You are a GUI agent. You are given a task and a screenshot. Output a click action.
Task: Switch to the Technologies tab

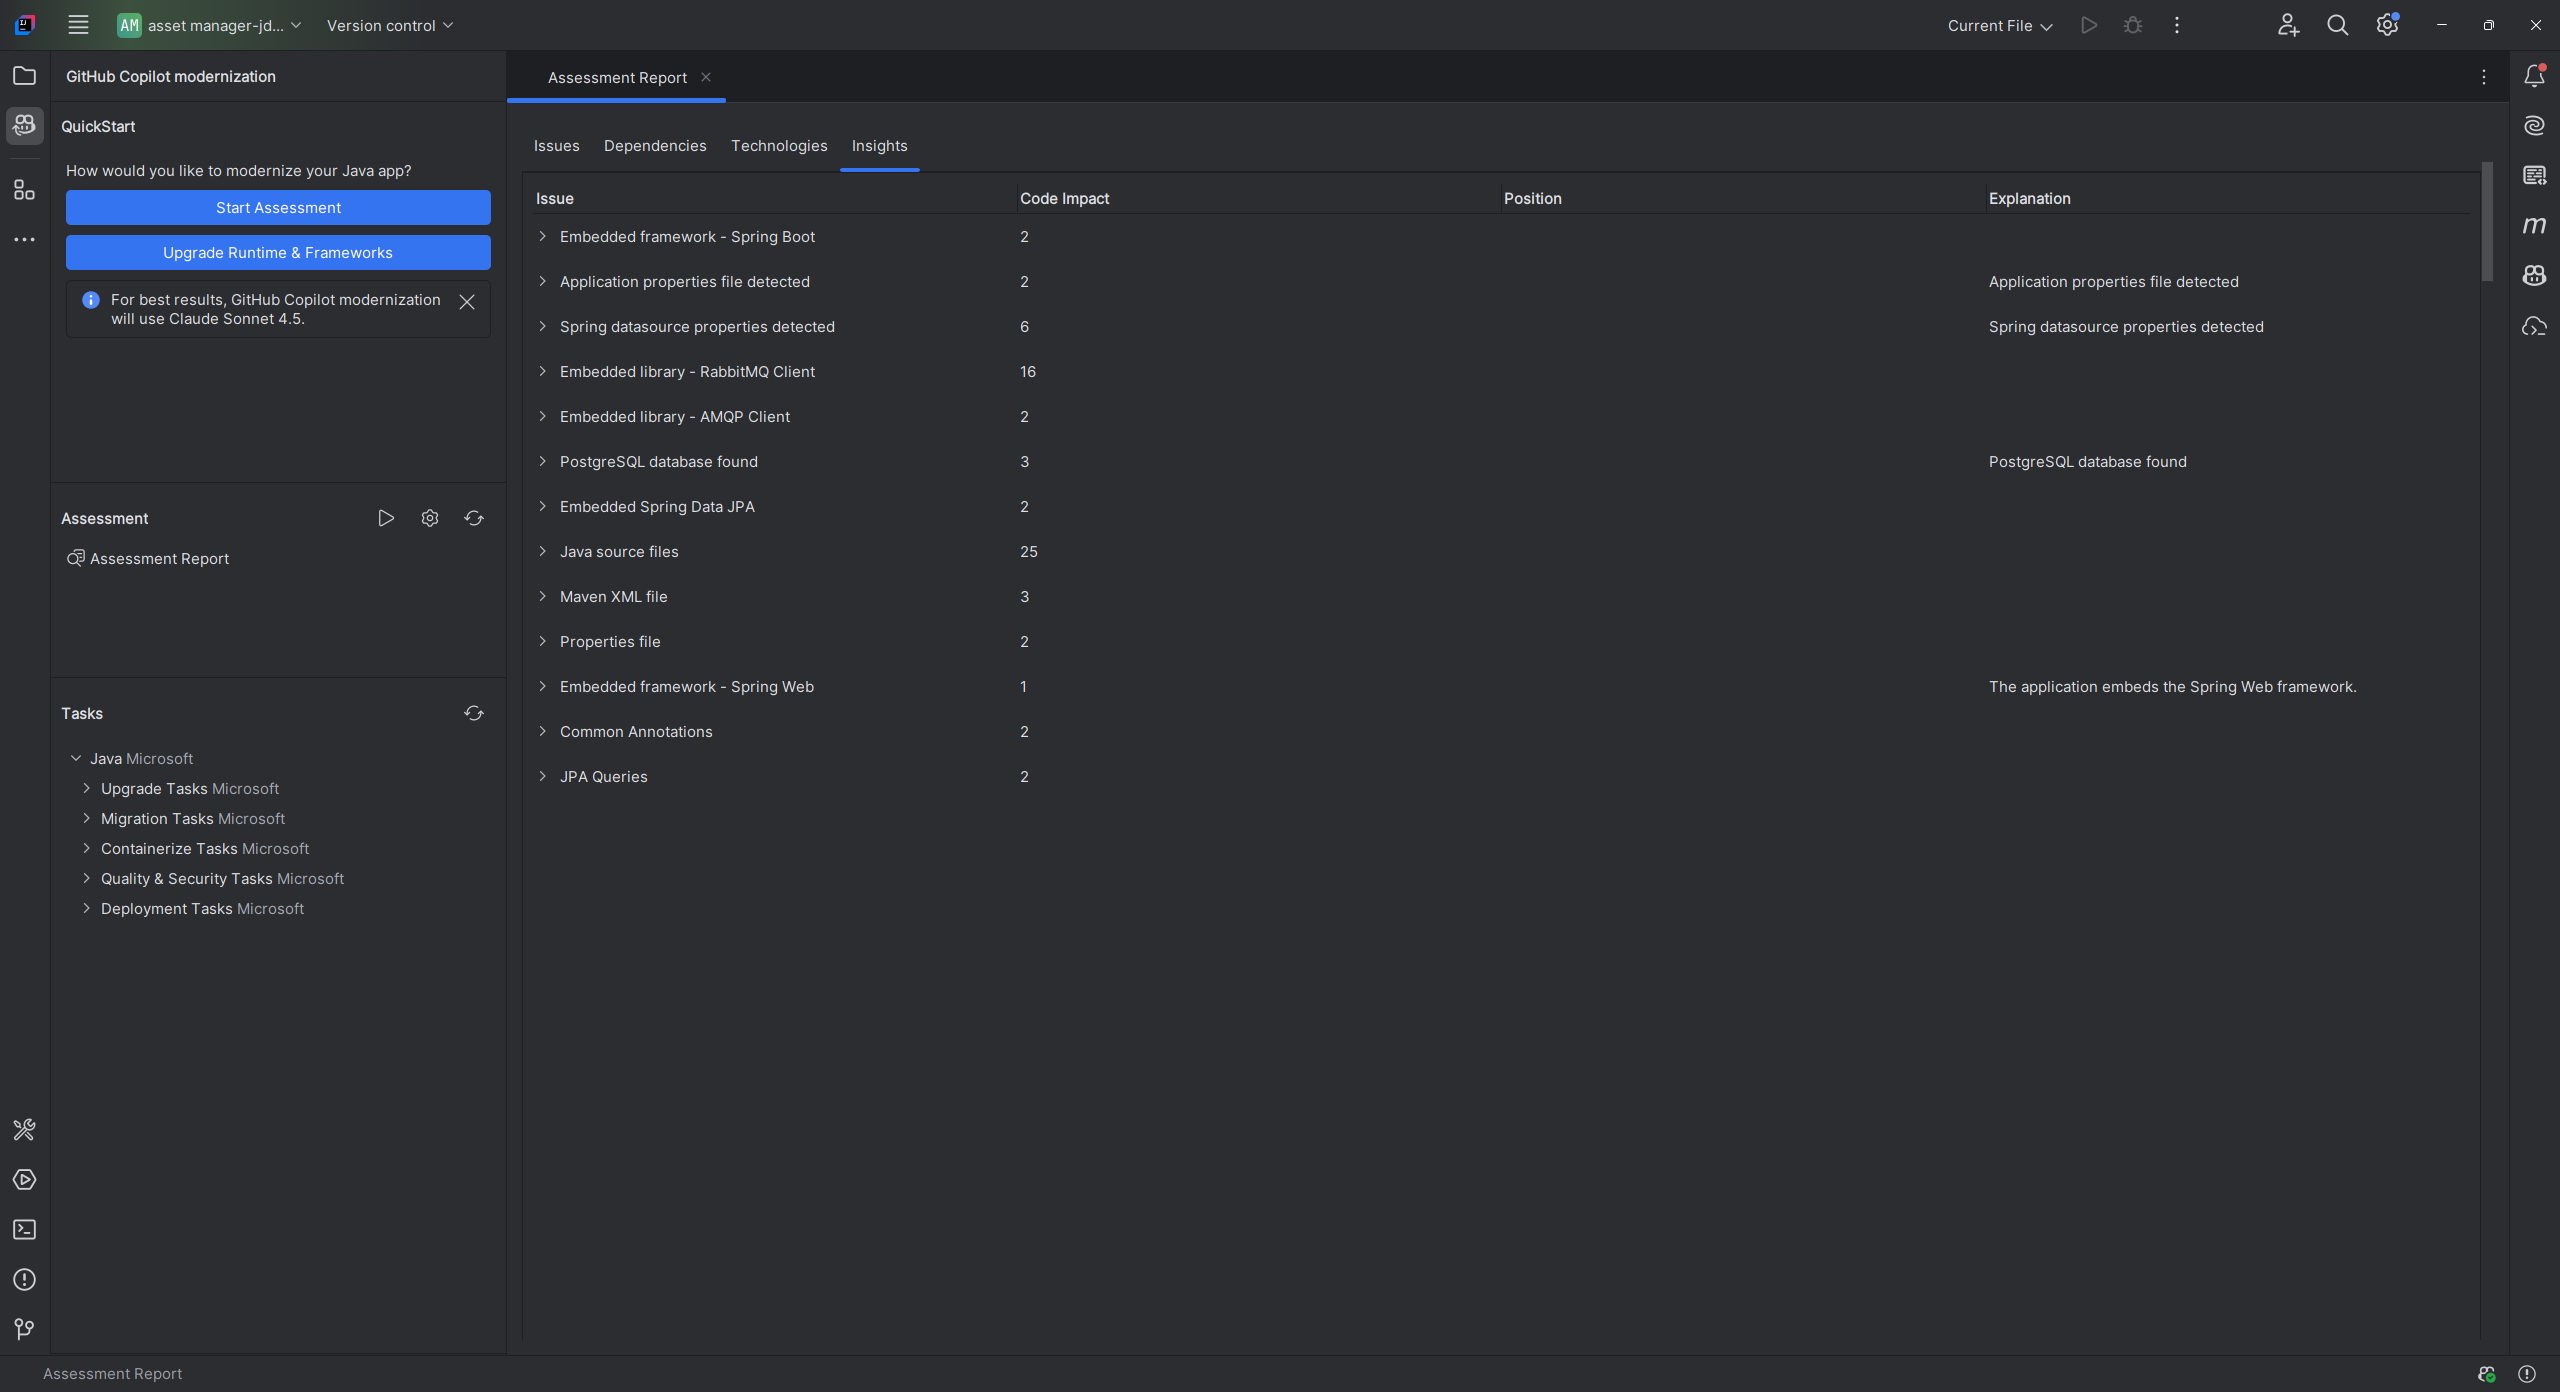(779, 146)
